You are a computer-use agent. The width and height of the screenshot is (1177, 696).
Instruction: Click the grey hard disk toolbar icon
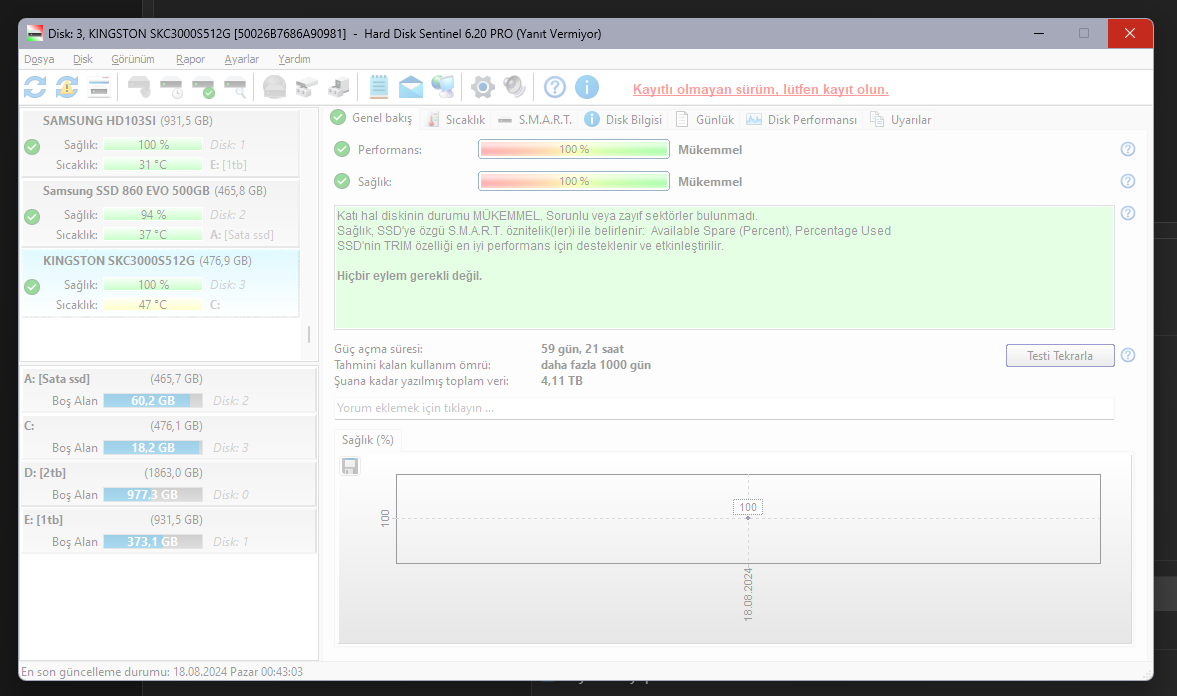[139, 88]
